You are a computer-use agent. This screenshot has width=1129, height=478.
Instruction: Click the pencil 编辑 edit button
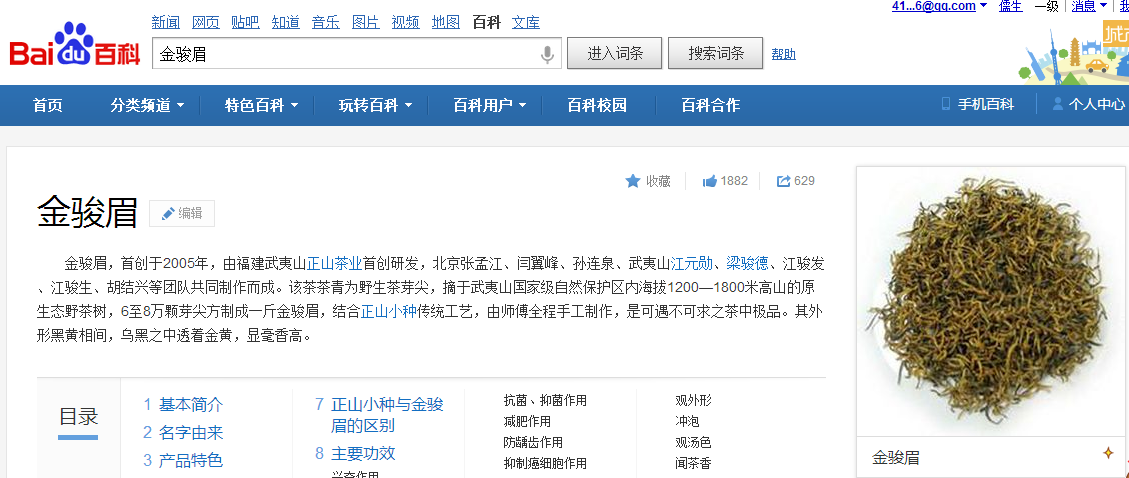tap(182, 213)
